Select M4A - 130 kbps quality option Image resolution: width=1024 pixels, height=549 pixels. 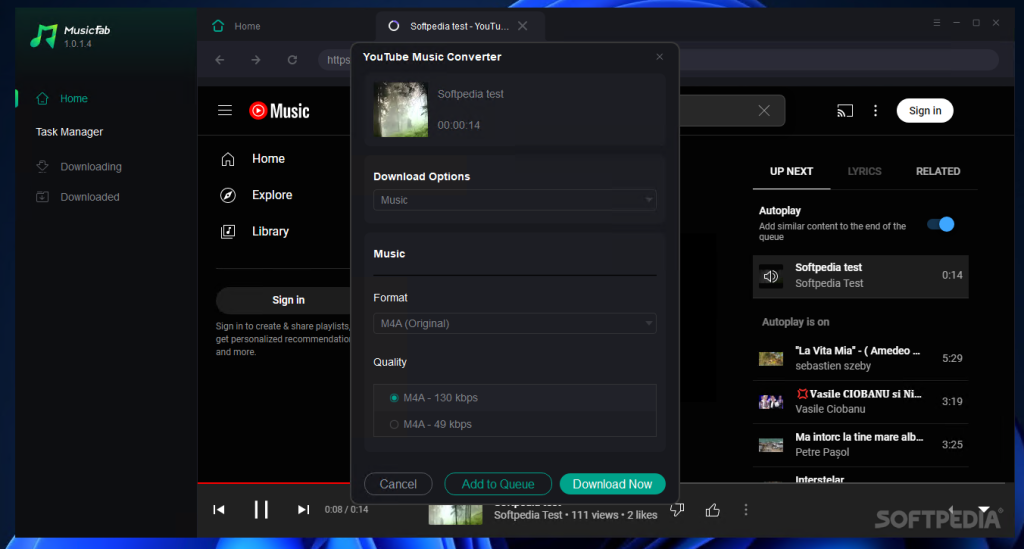pos(394,398)
